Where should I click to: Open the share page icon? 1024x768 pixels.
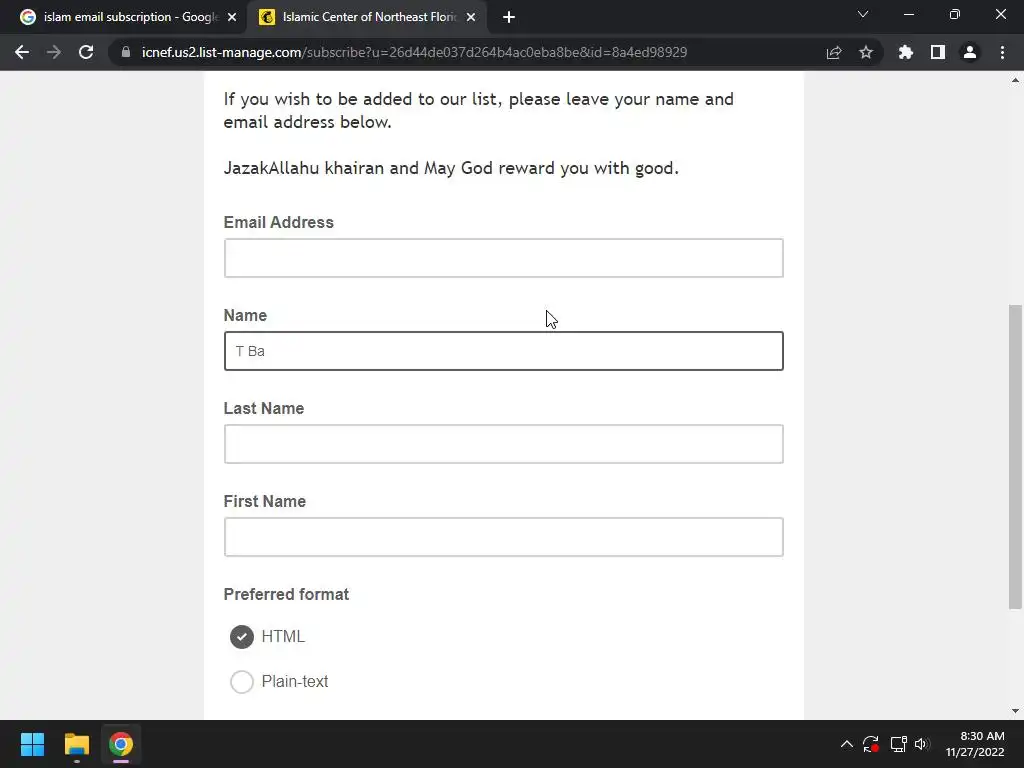[834, 52]
